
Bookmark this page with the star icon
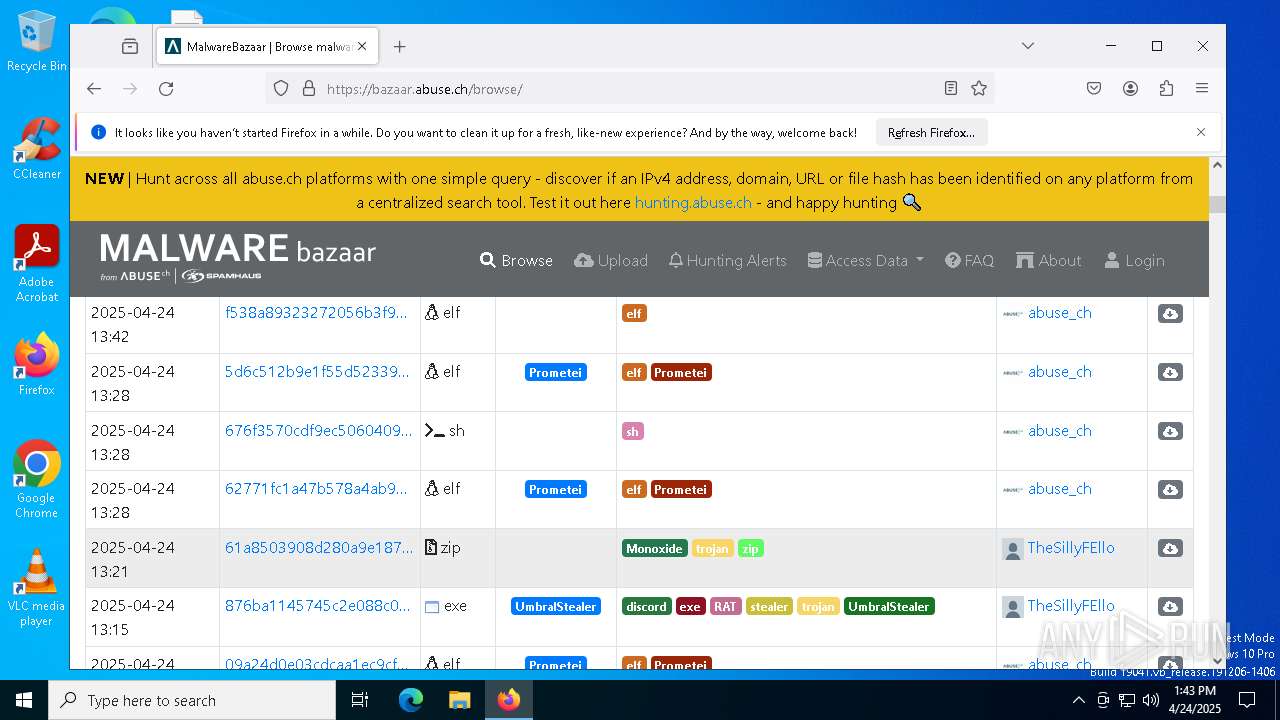979,89
